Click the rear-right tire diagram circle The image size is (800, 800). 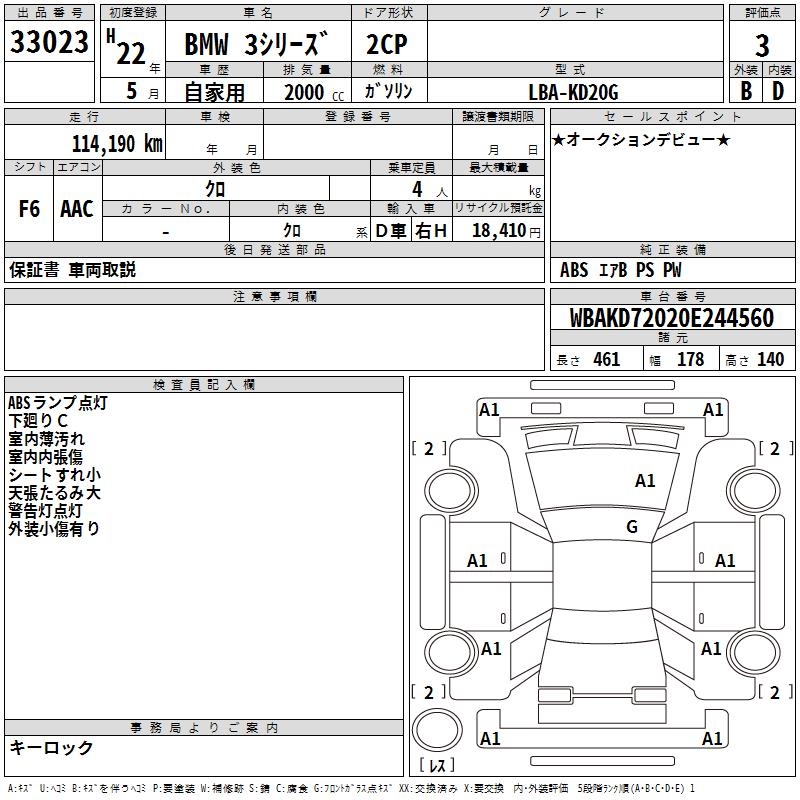point(754,652)
